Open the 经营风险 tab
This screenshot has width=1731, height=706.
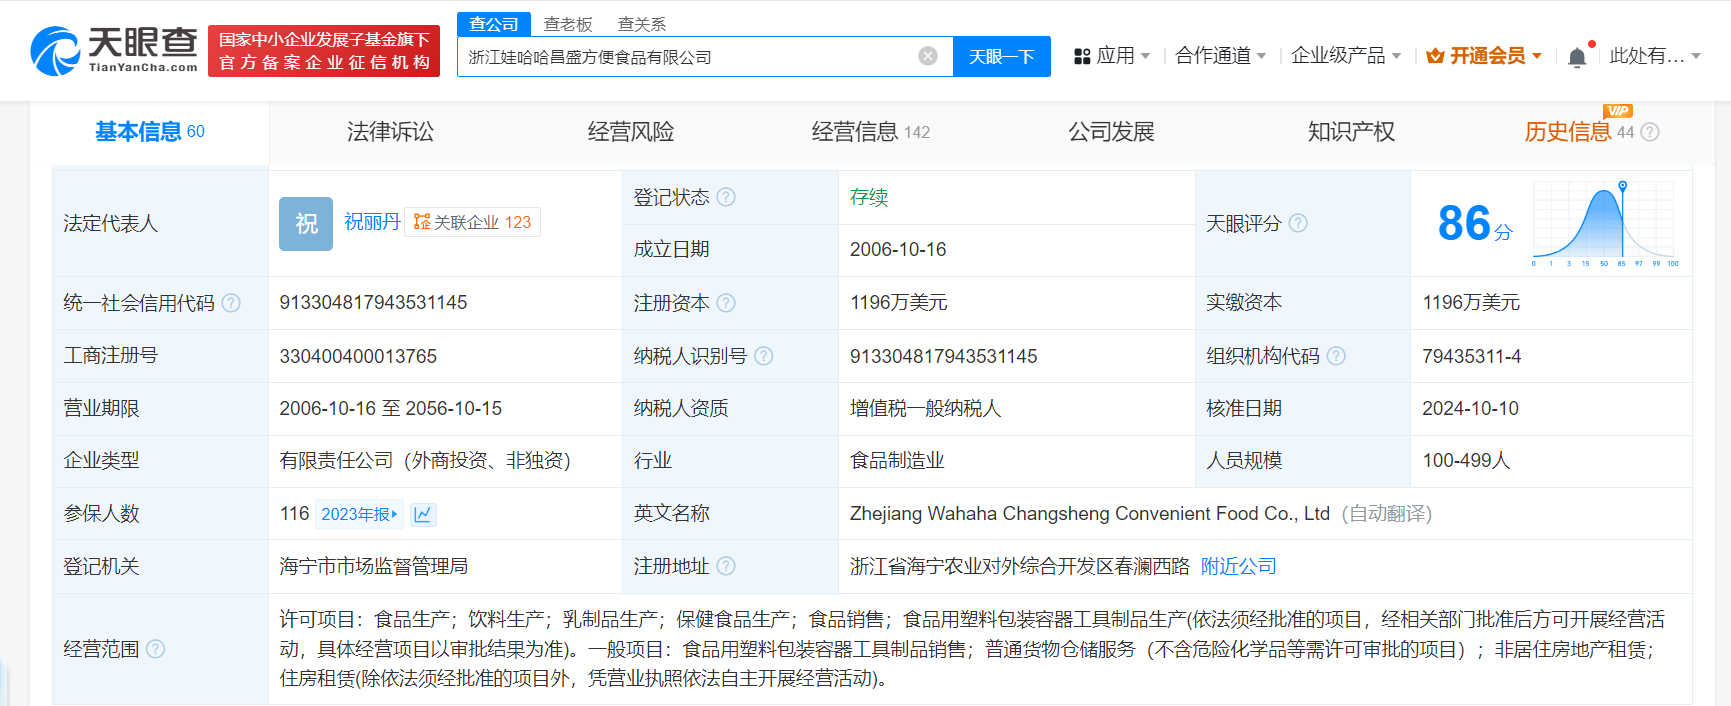(630, 132)
